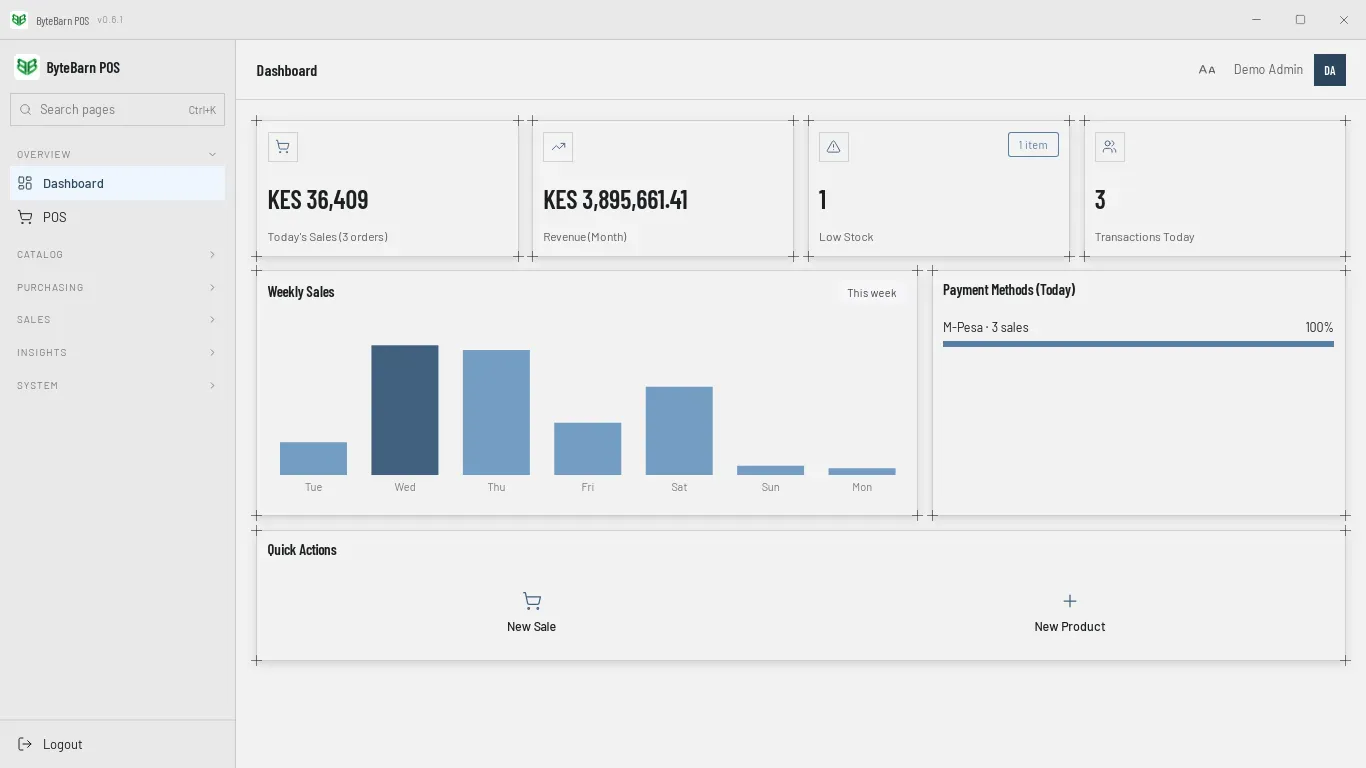
Task: Click the ByteBarn POS sidebar logo icon
Action: point(27,67)
